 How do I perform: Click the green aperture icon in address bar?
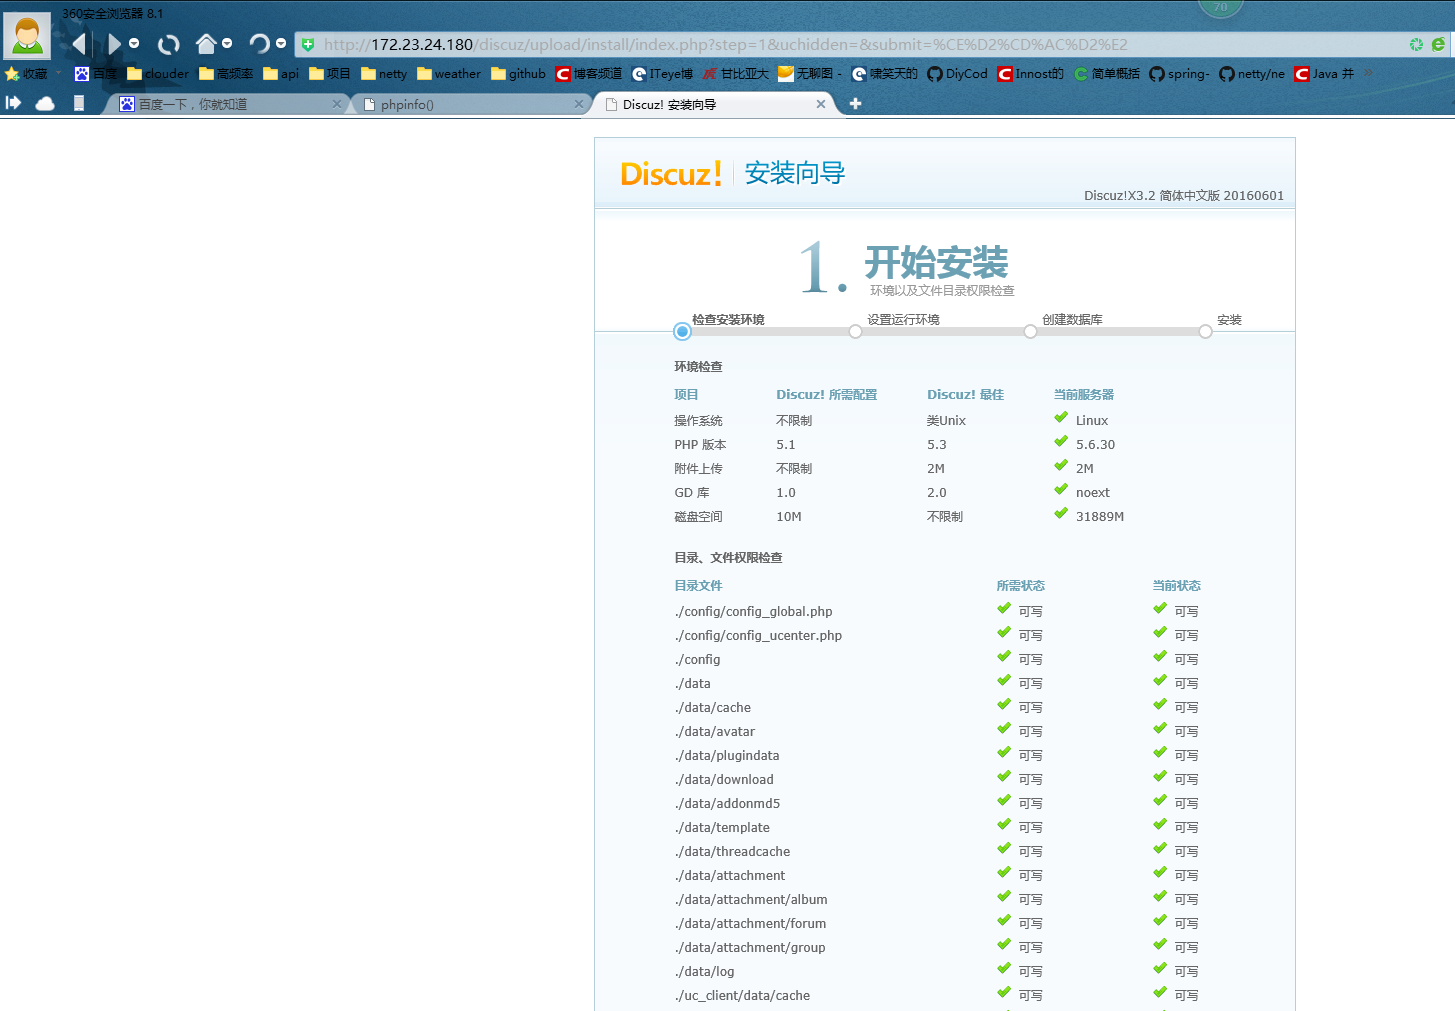tap(1416, 44)
